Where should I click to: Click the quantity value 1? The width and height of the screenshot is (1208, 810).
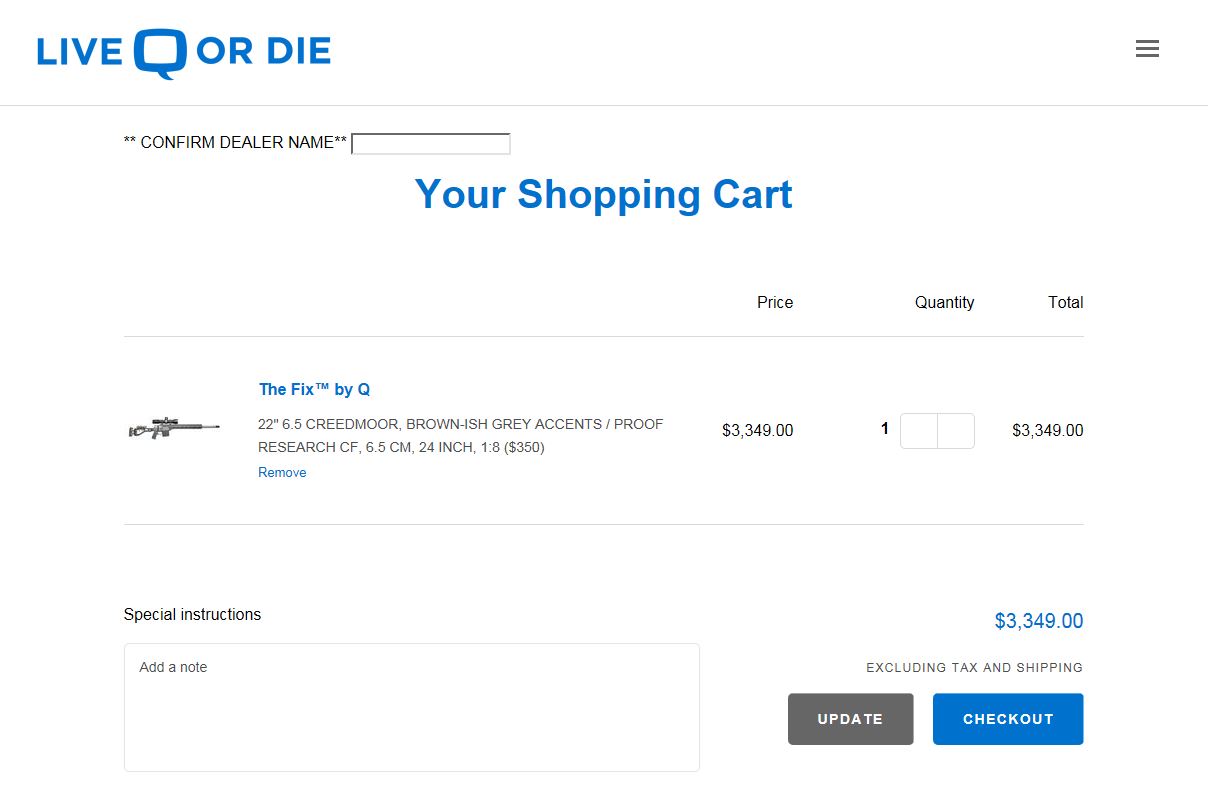tap(884, 429)
